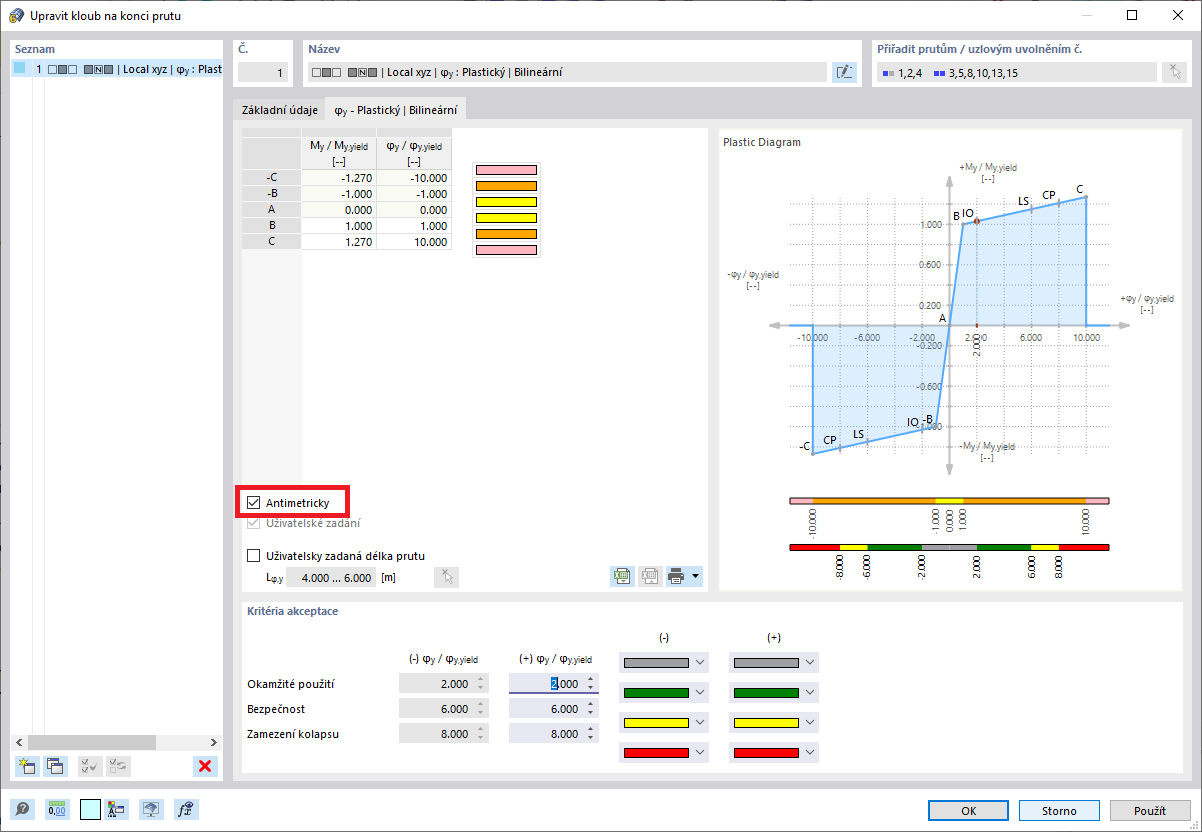Screen dimensions: 1202x832
Task: Switch to the Základní údaje tab
Action: point(280,110)
